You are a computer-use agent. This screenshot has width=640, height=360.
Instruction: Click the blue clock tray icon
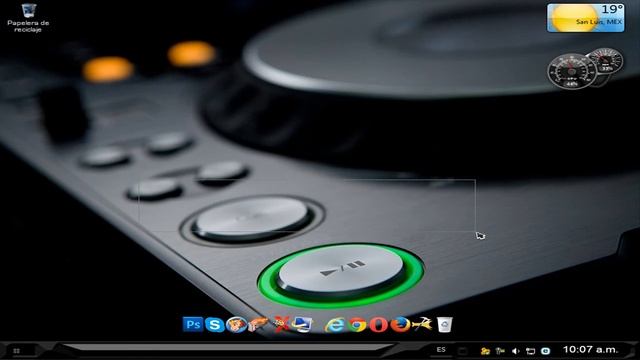point(546,351)
